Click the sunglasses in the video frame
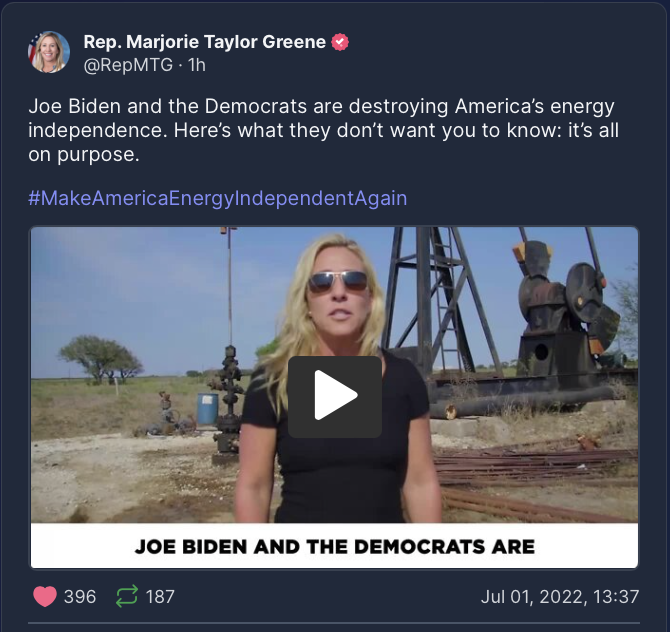The width and height of the screenshot is (670, 632). [338, 282]
